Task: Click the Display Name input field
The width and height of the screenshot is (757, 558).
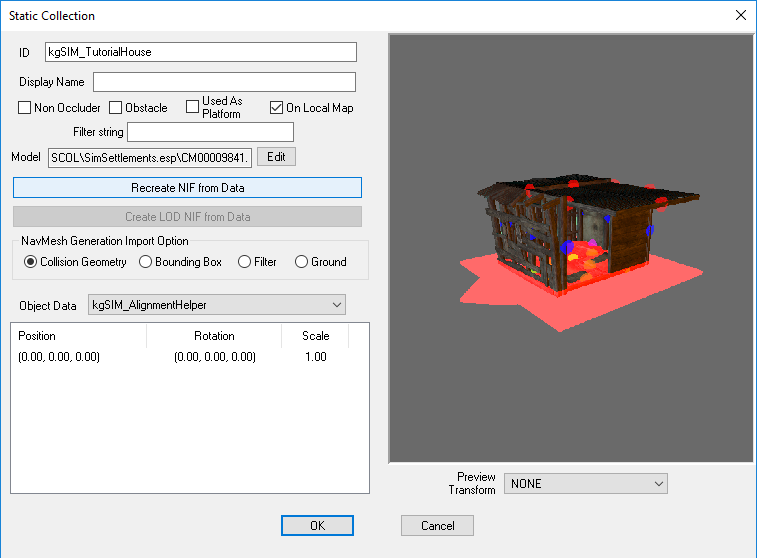Action: pos(224,82)
